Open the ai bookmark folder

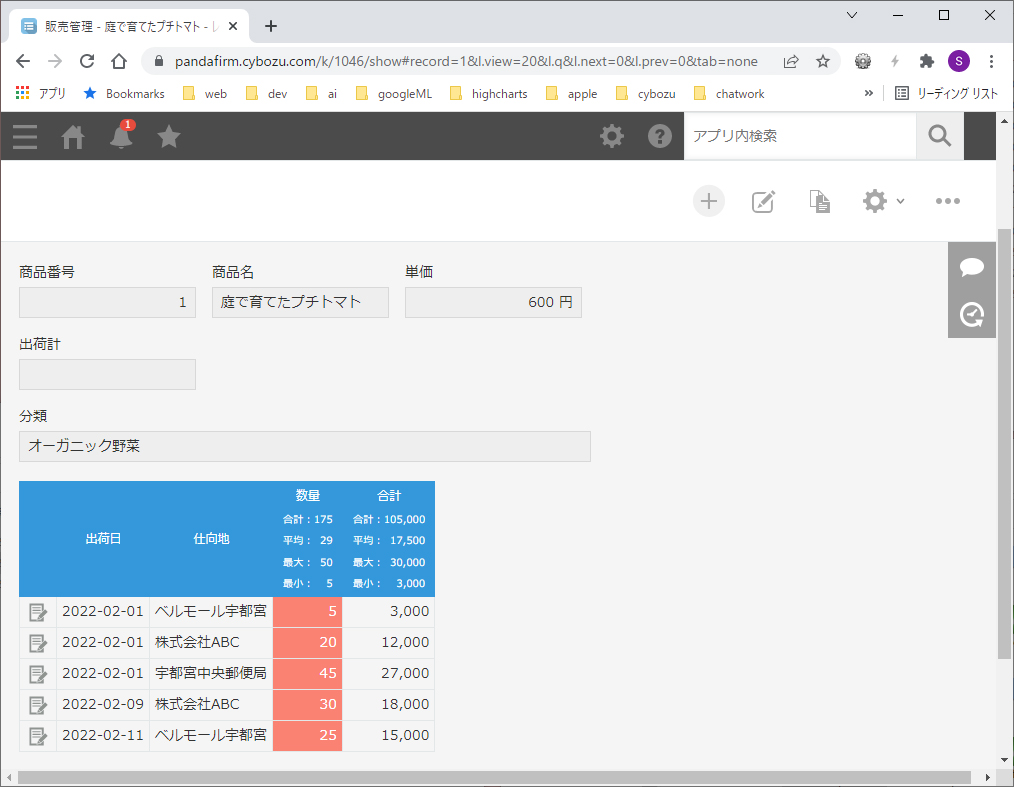point(322,94)
